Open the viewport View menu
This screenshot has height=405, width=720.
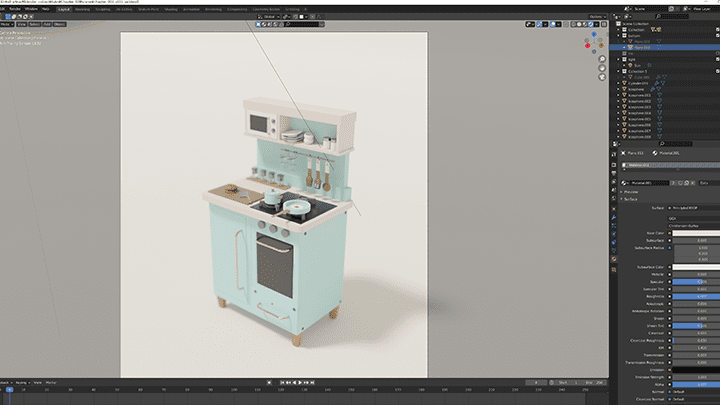pos(22,24)
